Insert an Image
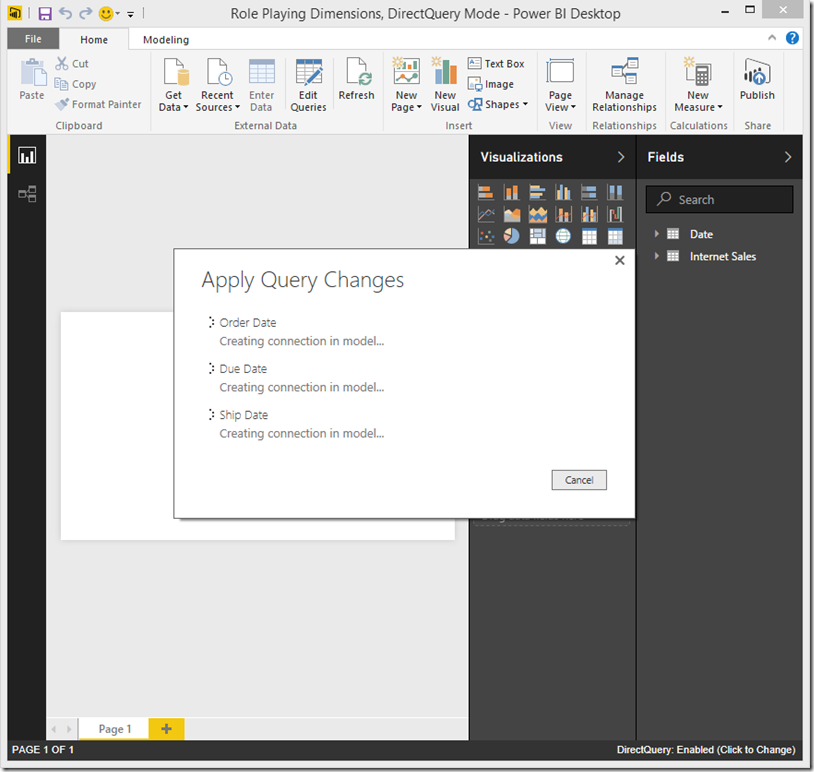Viewport: 814px width, 772px height. pos(491,84)
